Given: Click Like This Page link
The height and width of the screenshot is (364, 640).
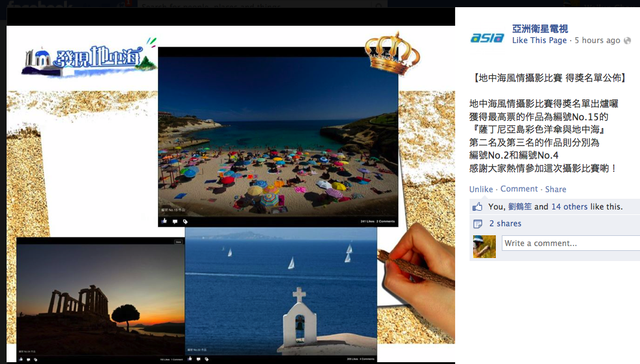Looking at the screenshot, I should (x=539, y=40).
